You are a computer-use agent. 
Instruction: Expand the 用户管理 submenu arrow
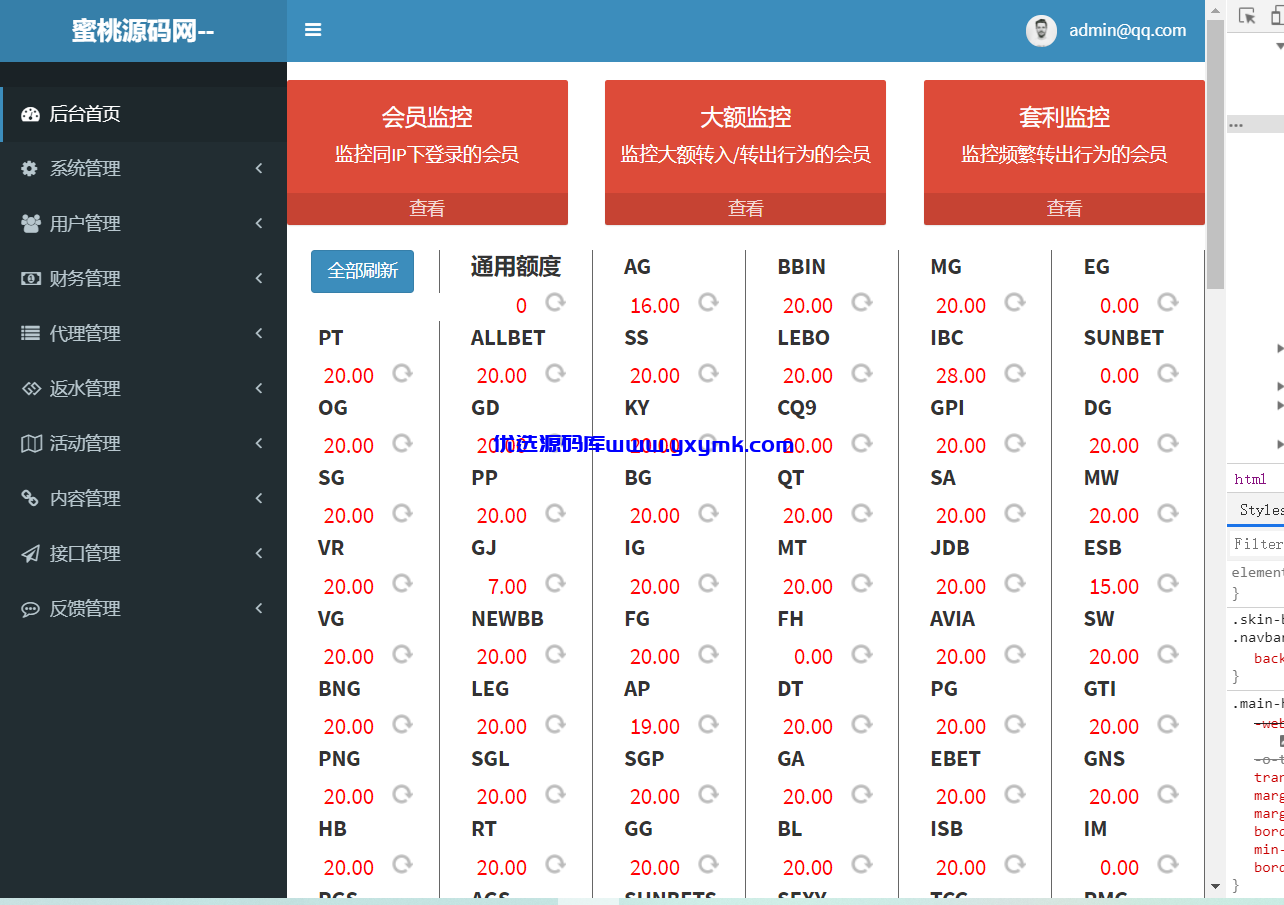click(x=259, y=223)
